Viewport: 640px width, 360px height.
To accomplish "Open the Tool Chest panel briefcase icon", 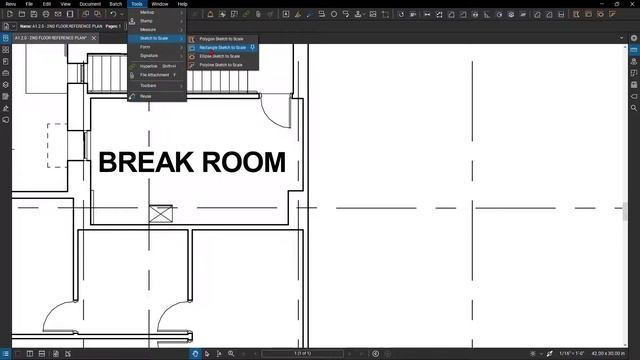I will 5,73.
